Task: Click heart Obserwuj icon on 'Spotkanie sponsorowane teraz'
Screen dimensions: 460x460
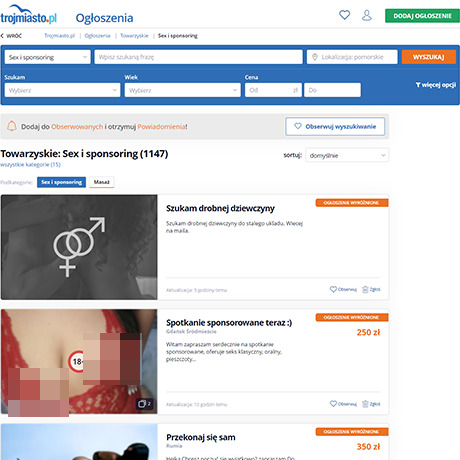Action: (333, 404)
